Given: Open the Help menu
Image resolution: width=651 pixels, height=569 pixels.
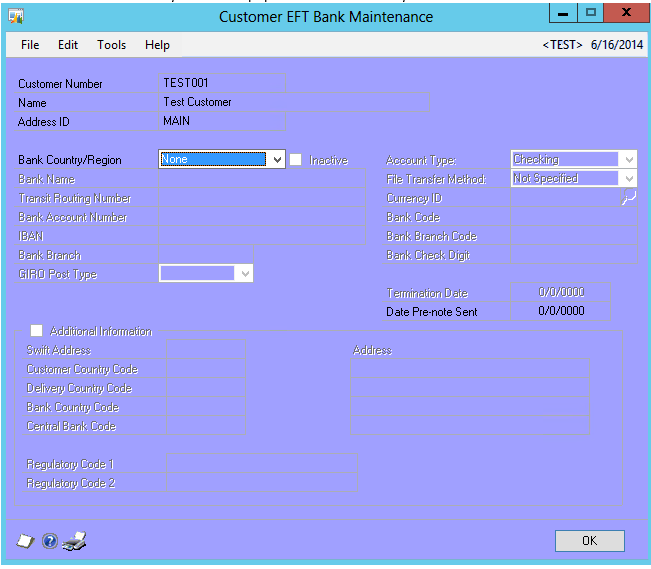Looking at the screenshot, I should [157, 45].
